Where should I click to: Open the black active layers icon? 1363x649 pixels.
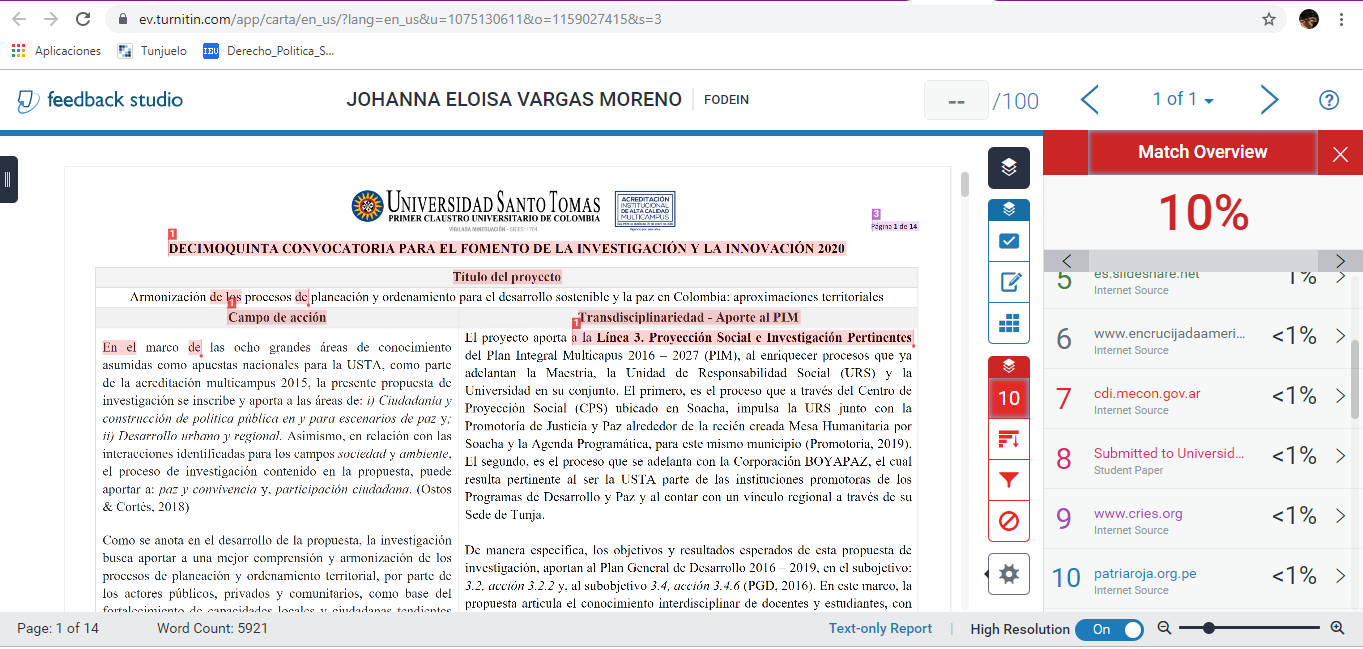point(1009,168)
